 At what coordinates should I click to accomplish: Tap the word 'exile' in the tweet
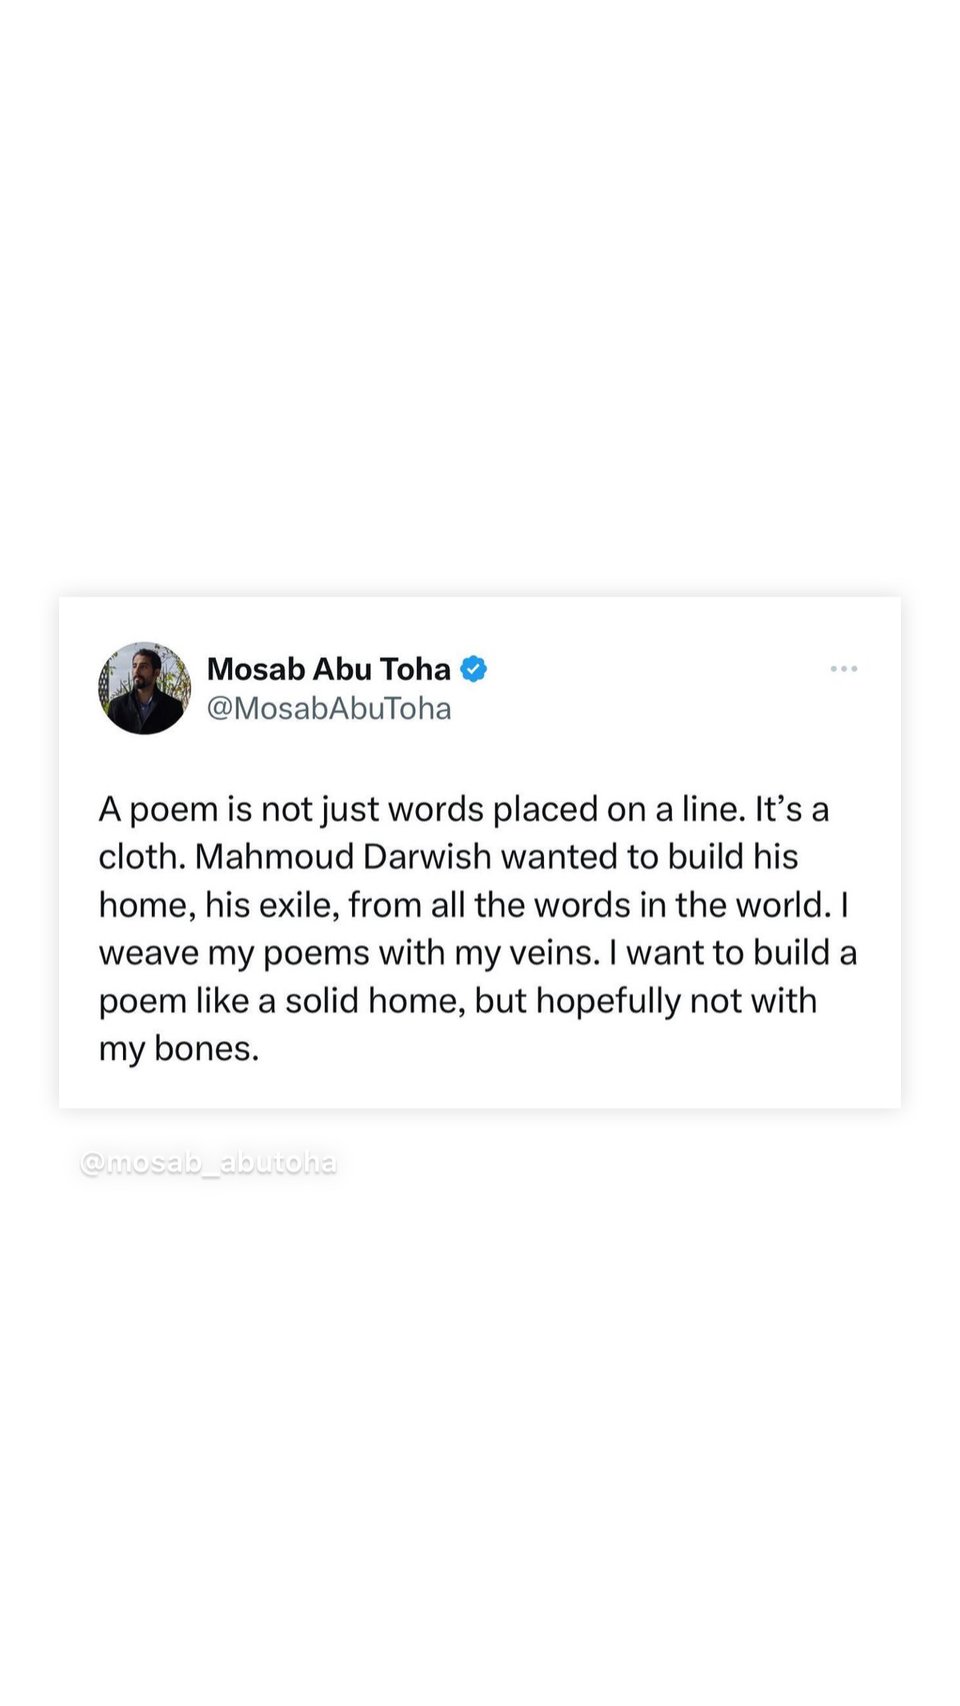tap(301, 905)
